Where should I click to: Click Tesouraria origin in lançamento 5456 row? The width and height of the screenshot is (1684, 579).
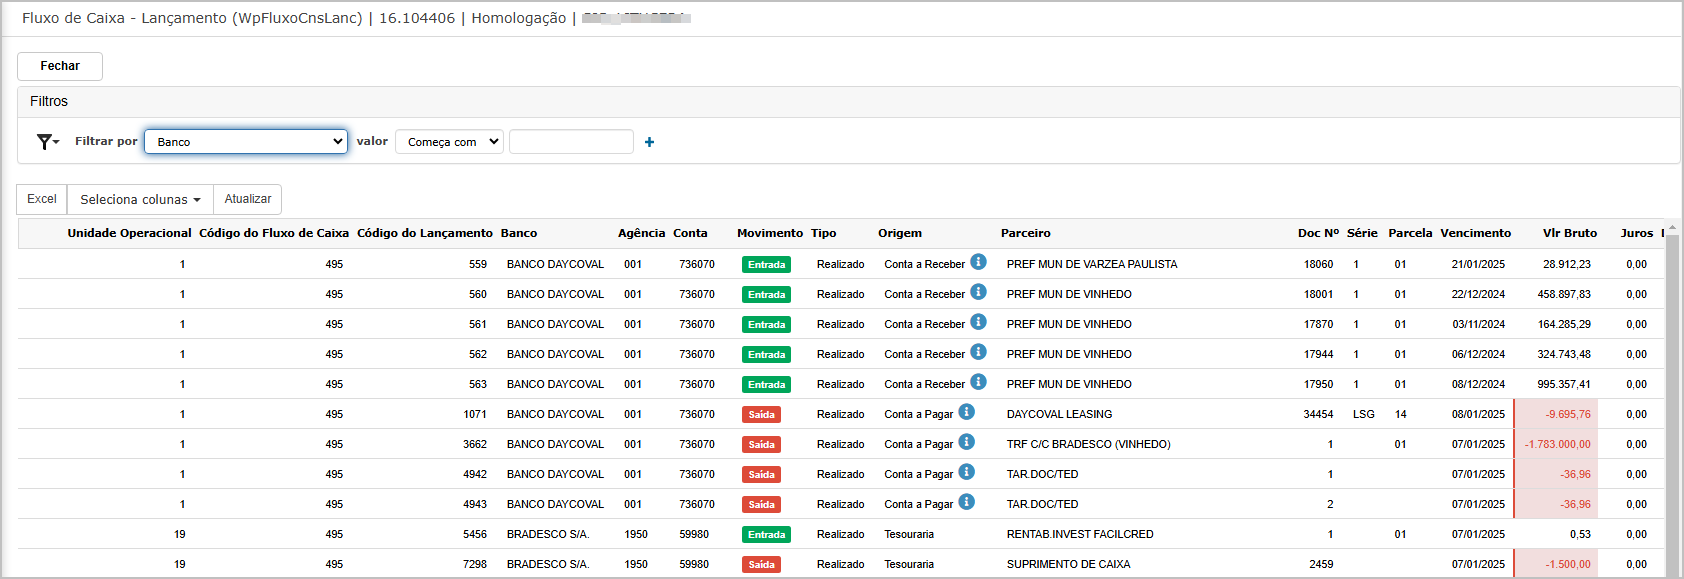[909, 534]
